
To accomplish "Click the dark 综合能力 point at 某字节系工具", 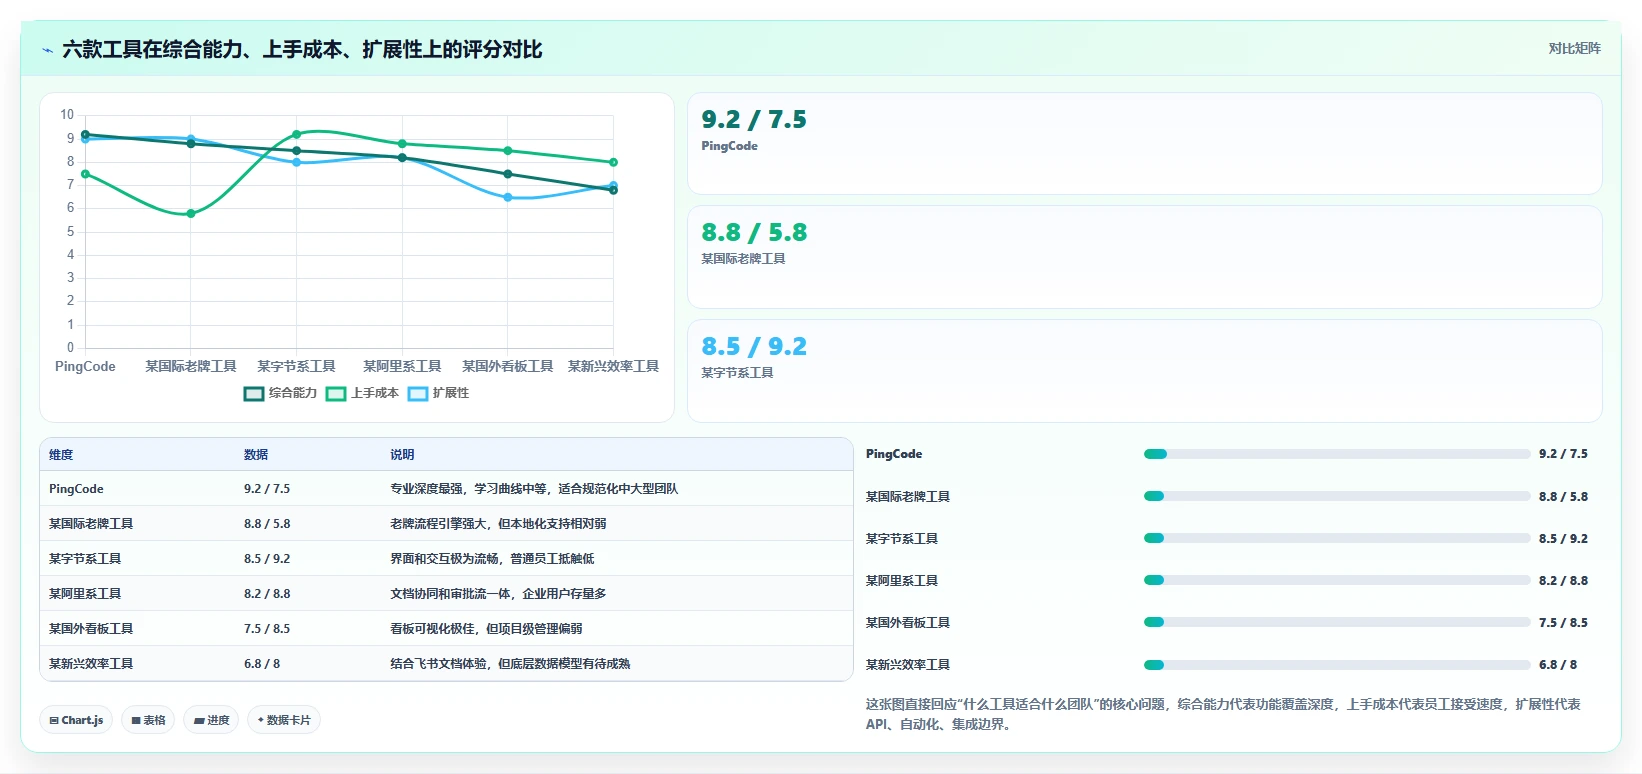I will [296, 151].
